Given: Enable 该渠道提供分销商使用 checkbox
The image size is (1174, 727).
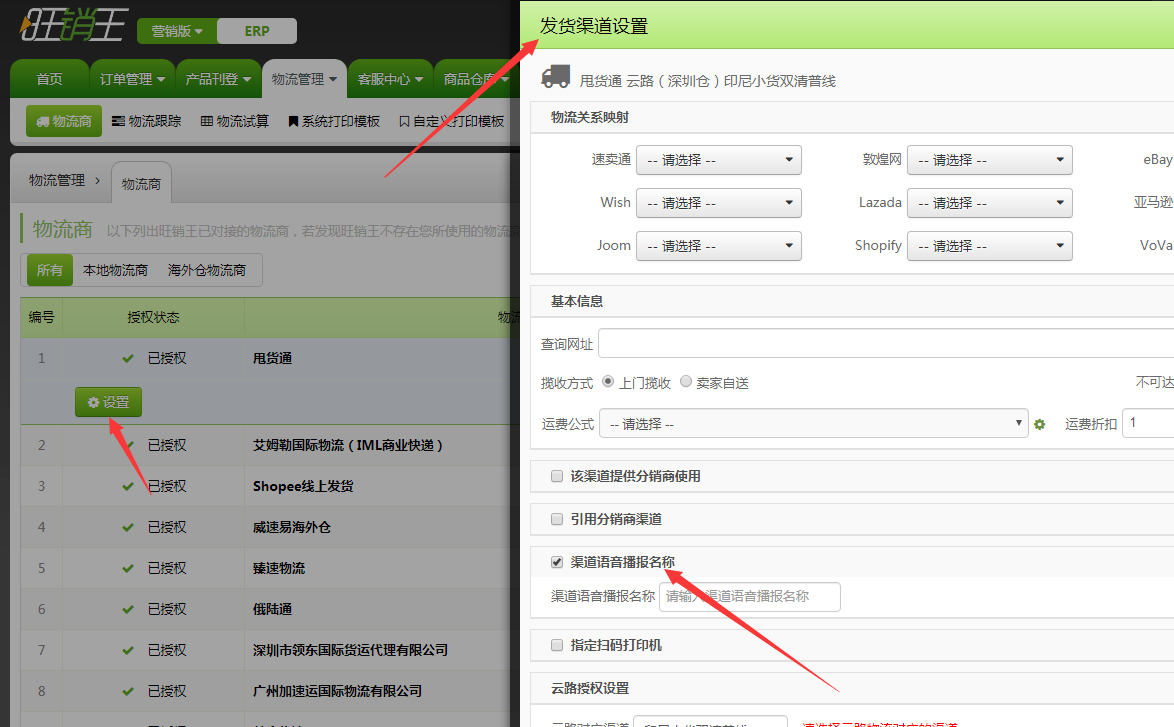Looking at the screenshot, I should click(x=557, y=476).
